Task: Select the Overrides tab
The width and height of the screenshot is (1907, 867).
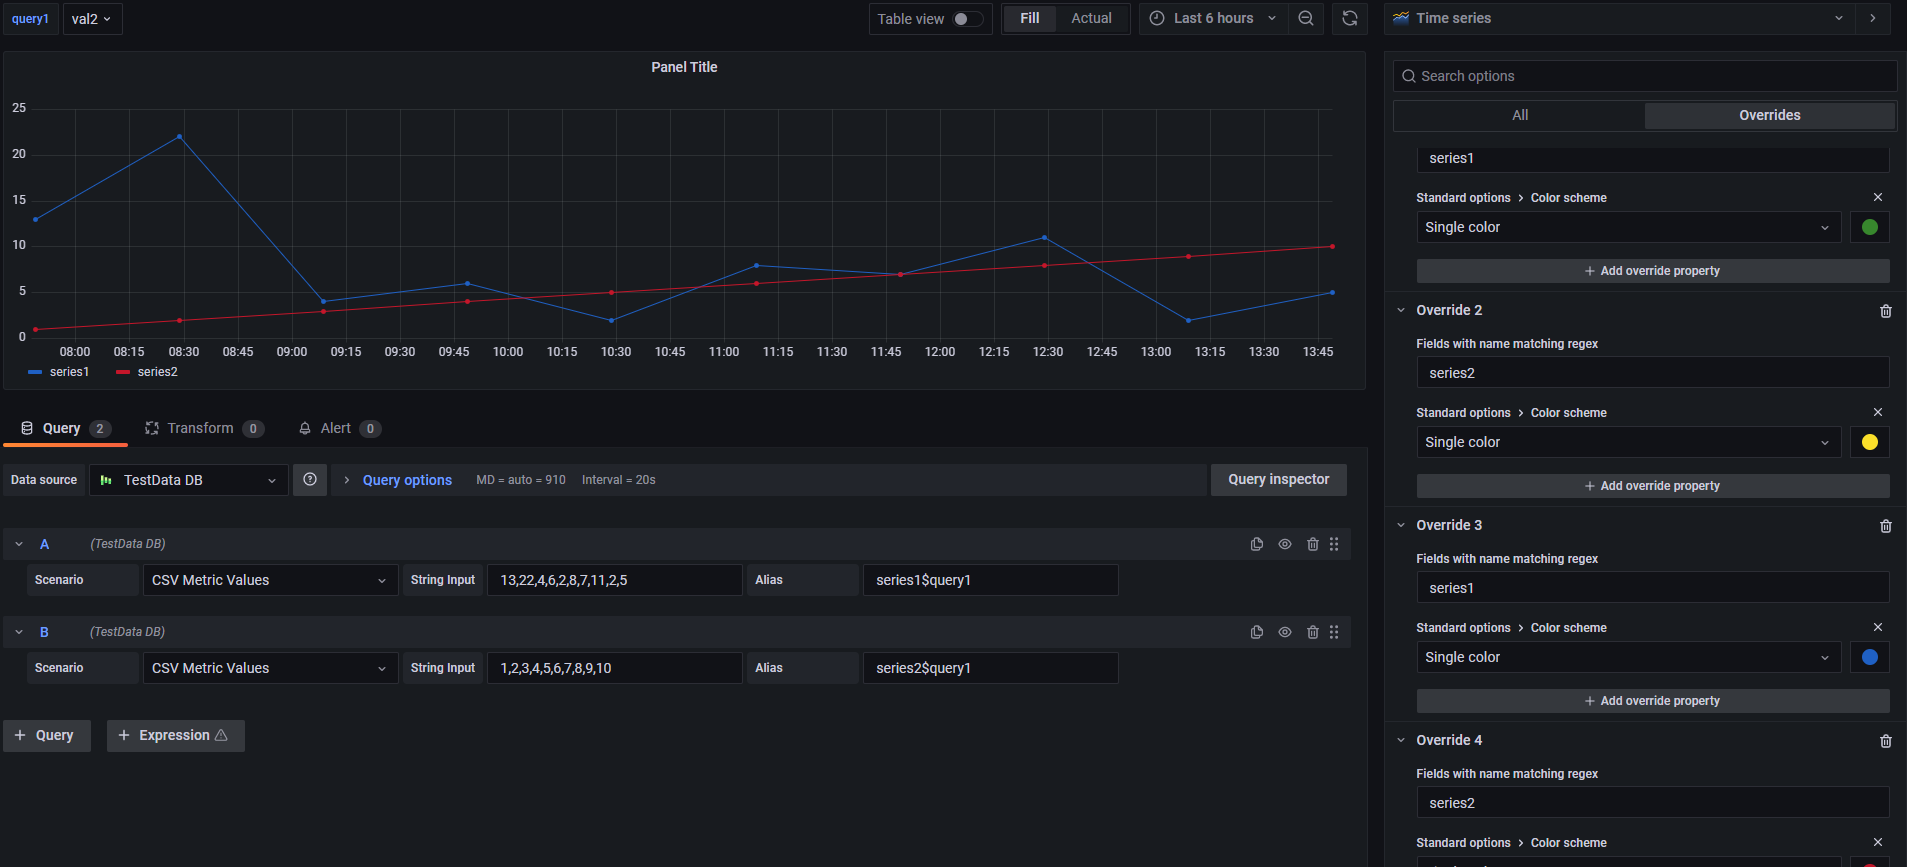Action: (x=1769, y=115)
